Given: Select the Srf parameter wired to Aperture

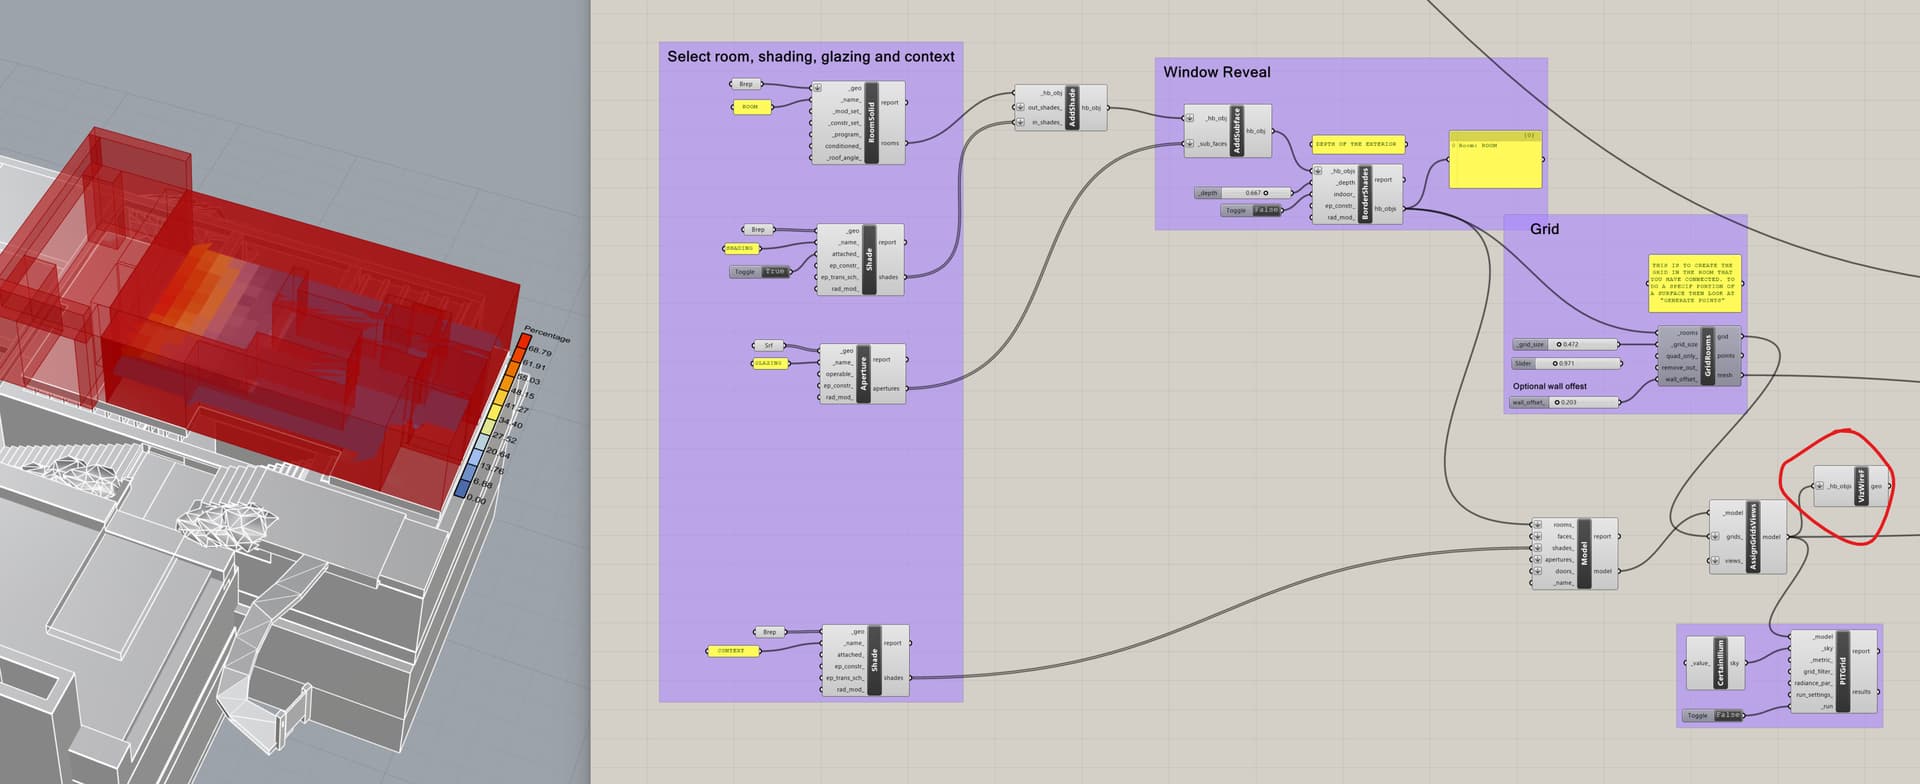Looking at the screenshot, I should (768, 346).
